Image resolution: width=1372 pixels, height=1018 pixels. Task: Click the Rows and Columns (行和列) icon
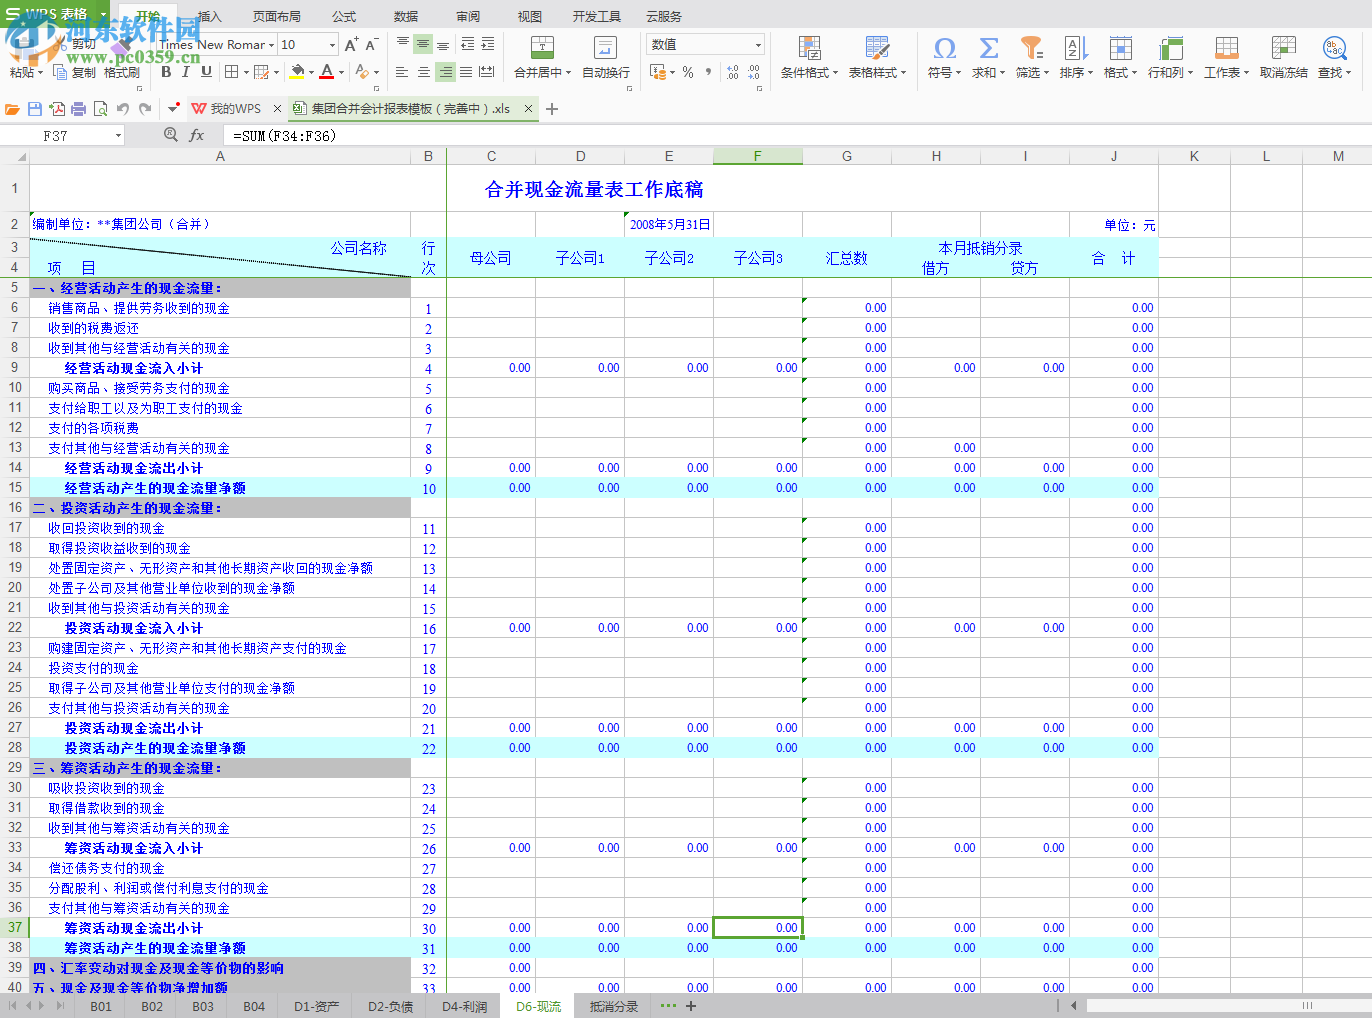[1170, 48]
